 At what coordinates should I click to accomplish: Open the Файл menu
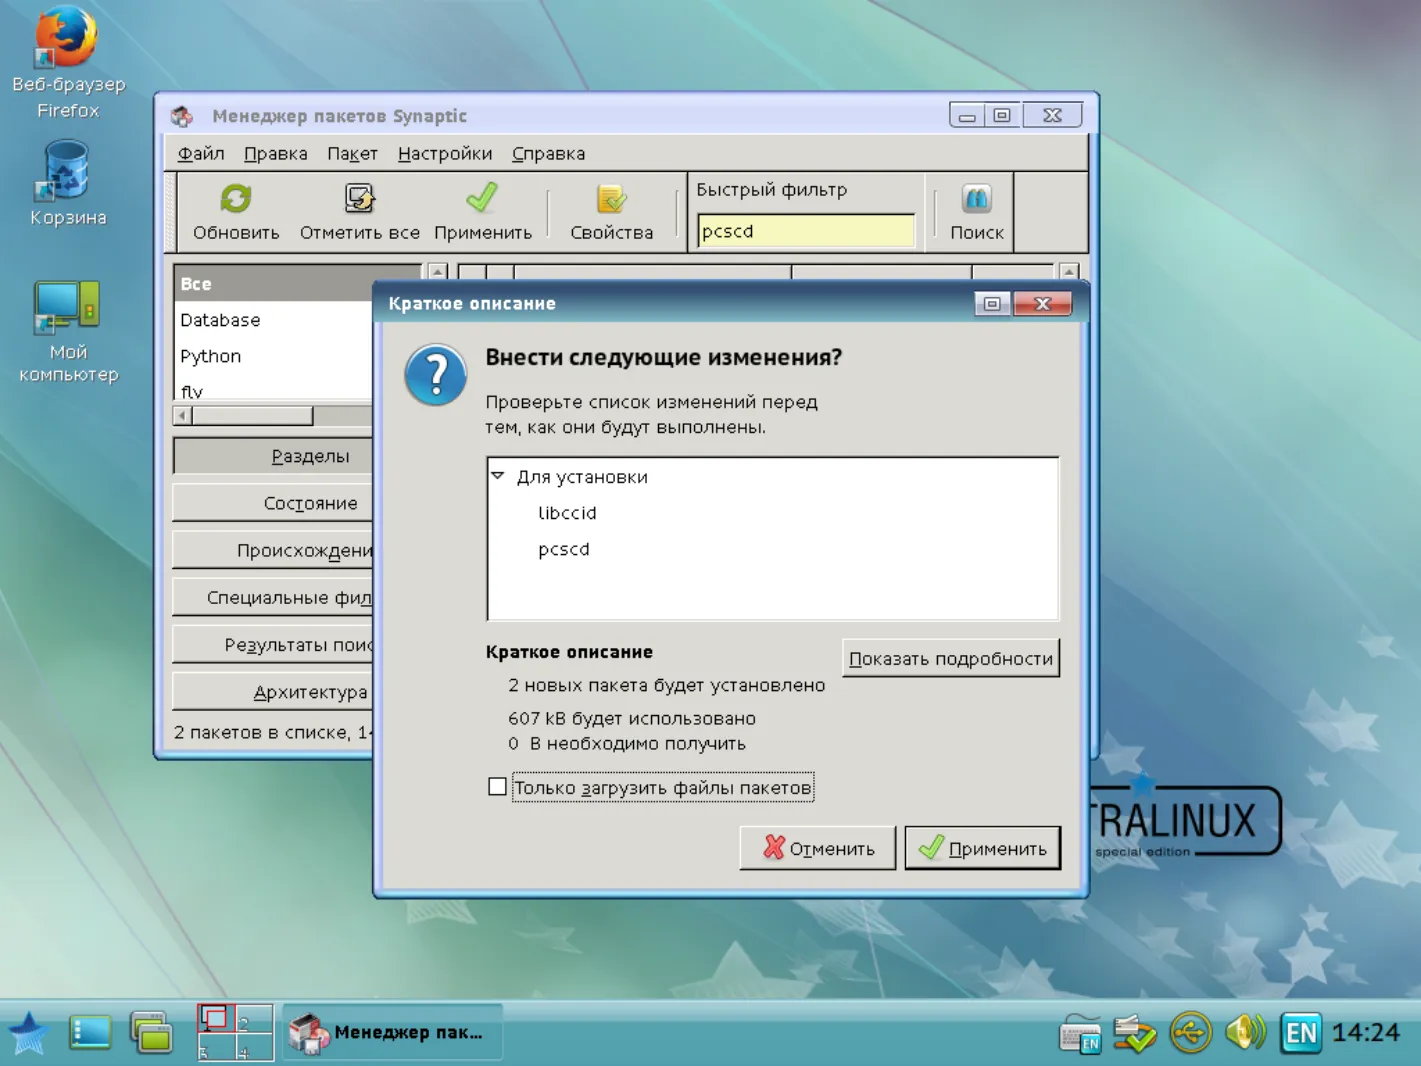pyautogui.click(x=201, y=153)
